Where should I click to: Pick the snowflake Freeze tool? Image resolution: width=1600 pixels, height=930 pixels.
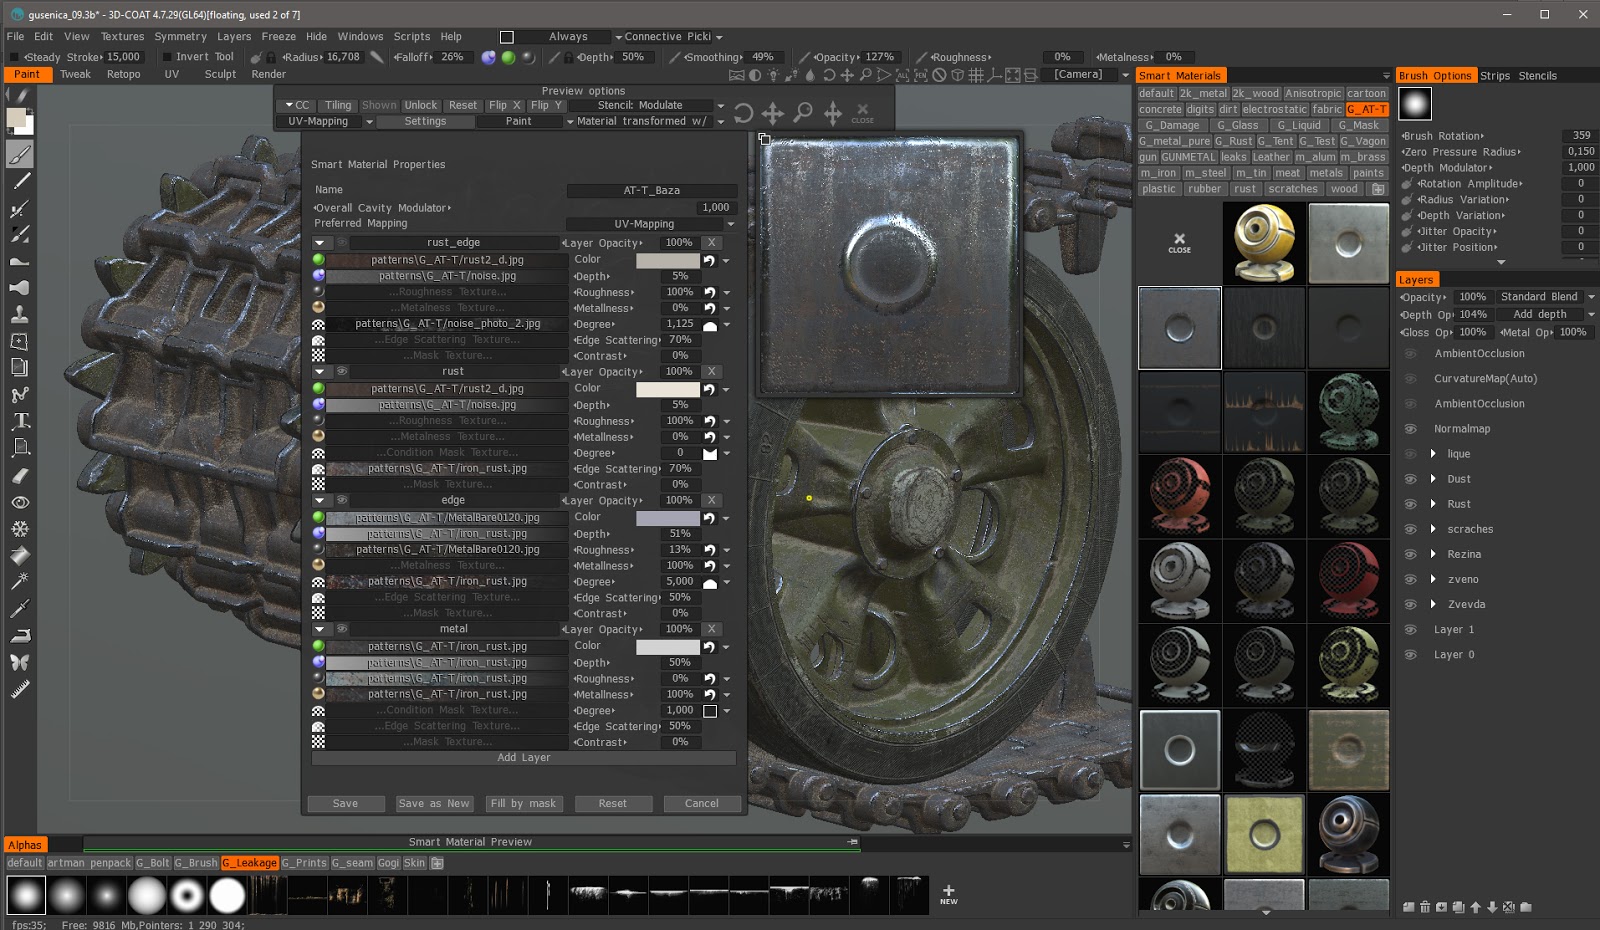pyautogui.click(x=20, y=529)
